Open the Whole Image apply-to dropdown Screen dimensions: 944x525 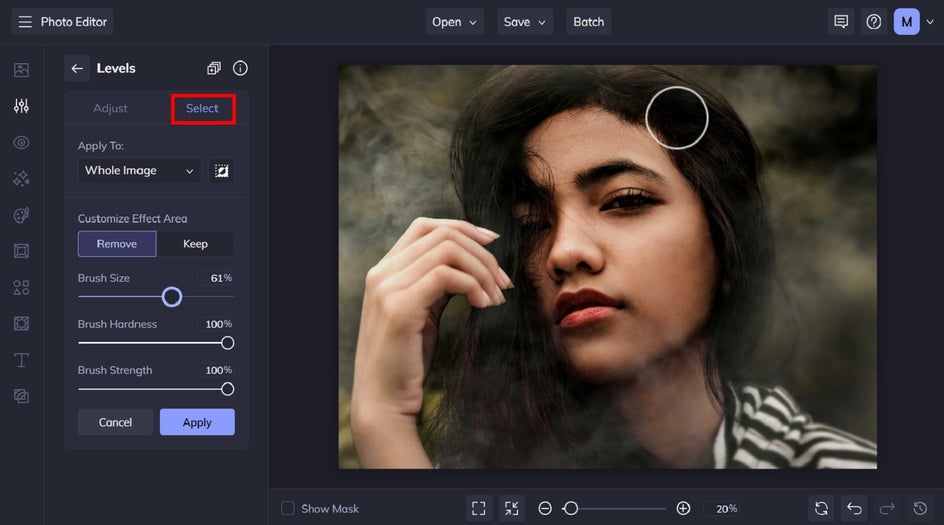(x=139, y=171)
